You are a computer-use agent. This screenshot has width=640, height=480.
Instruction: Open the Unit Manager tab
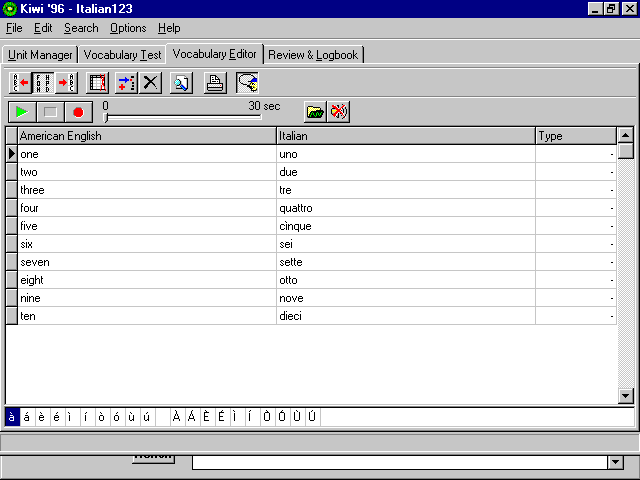[x=40, y=55]
